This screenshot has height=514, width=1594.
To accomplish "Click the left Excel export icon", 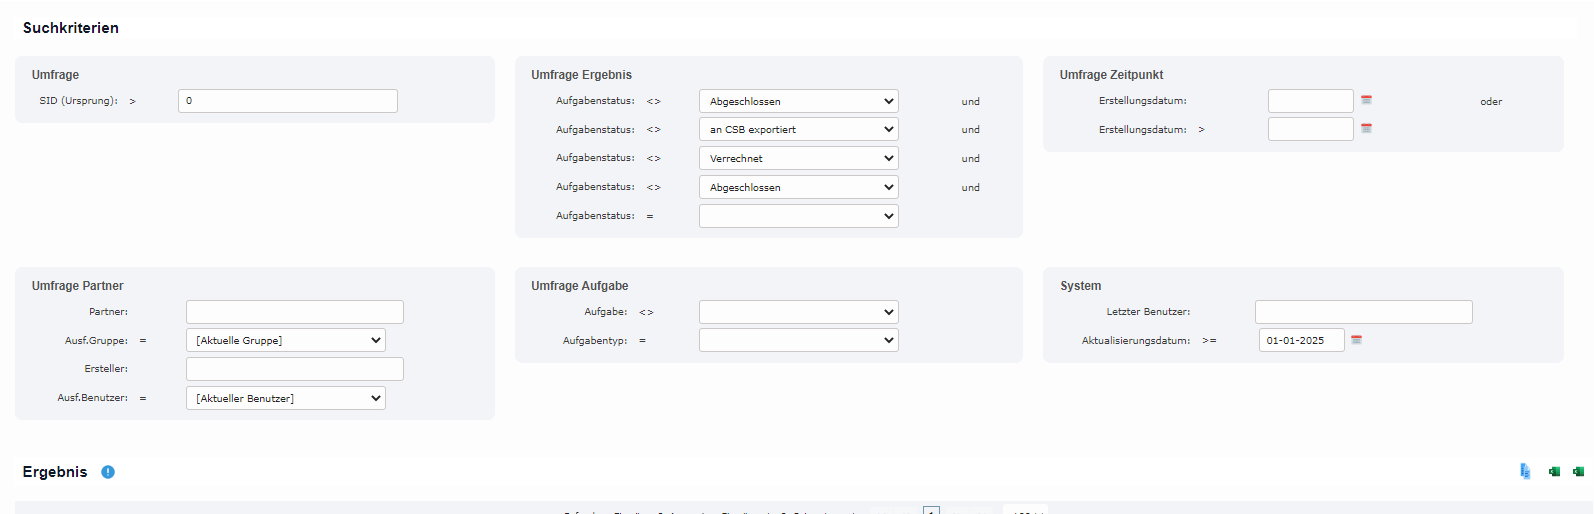I will click(1554, 471).
